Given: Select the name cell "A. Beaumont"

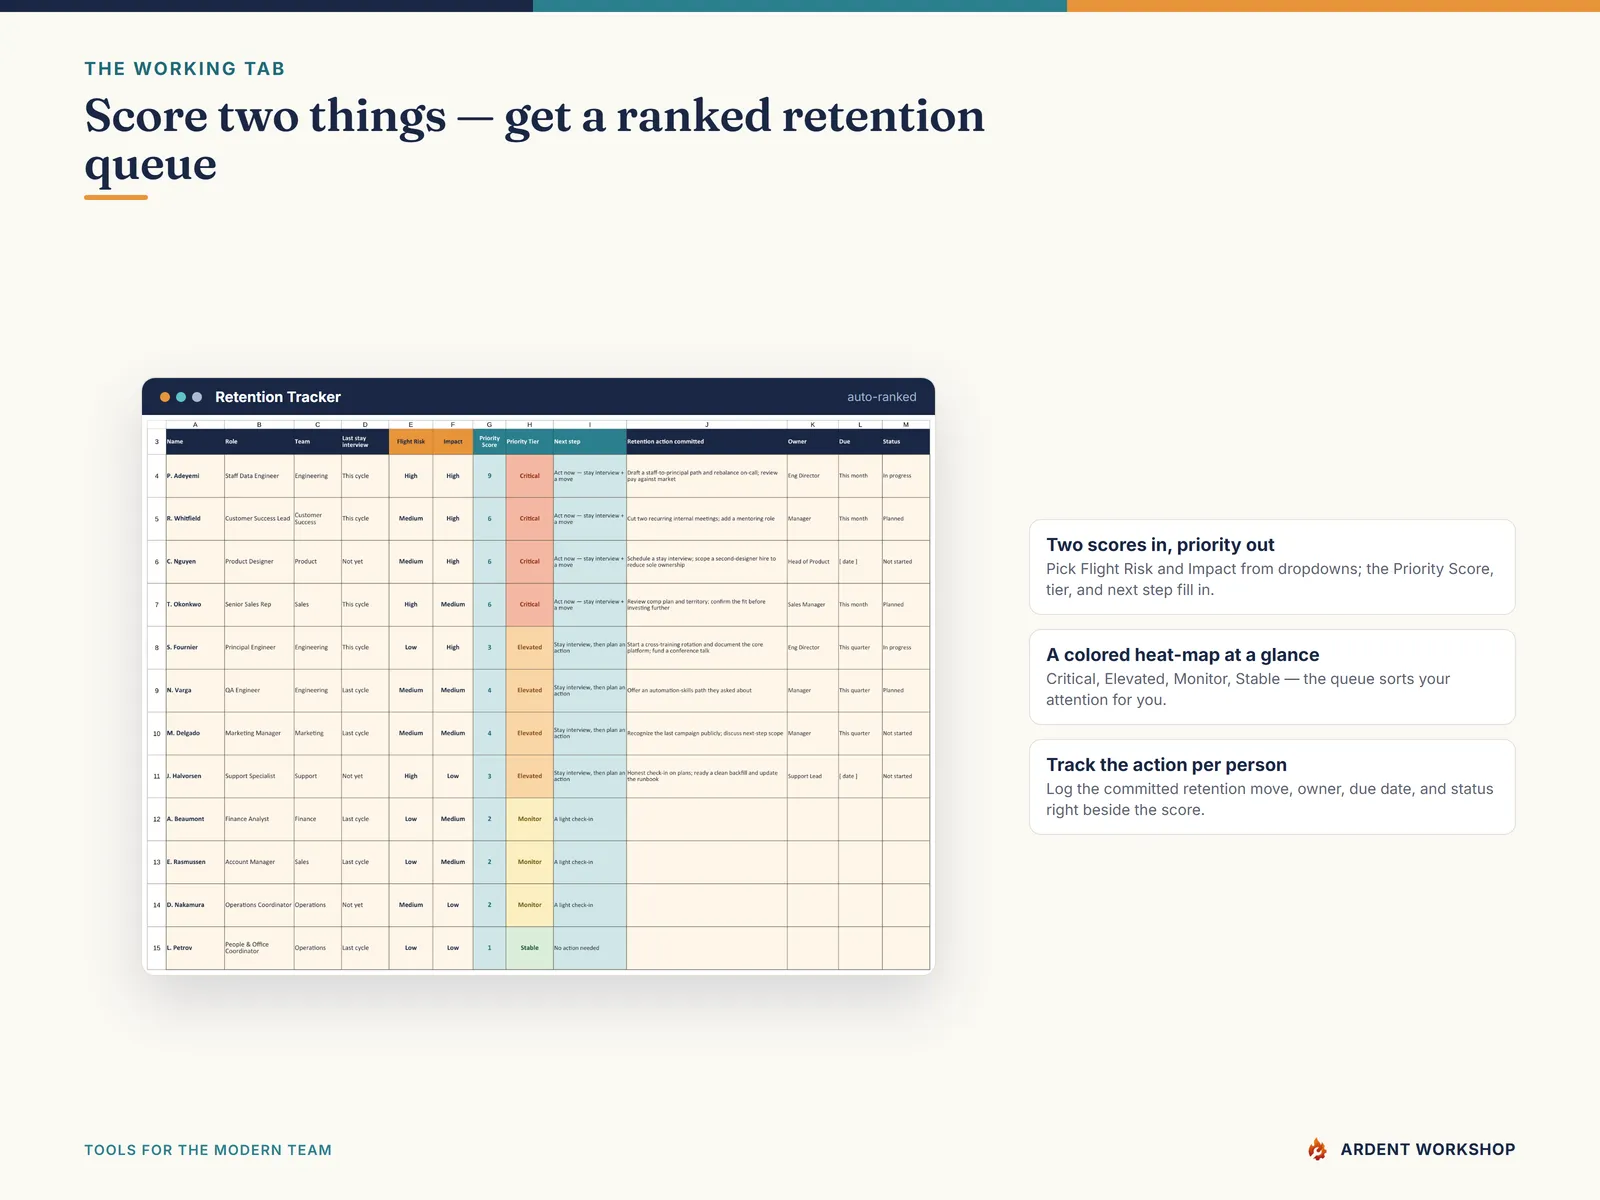Looking at the screenshot, I should (x=195, y=819).
